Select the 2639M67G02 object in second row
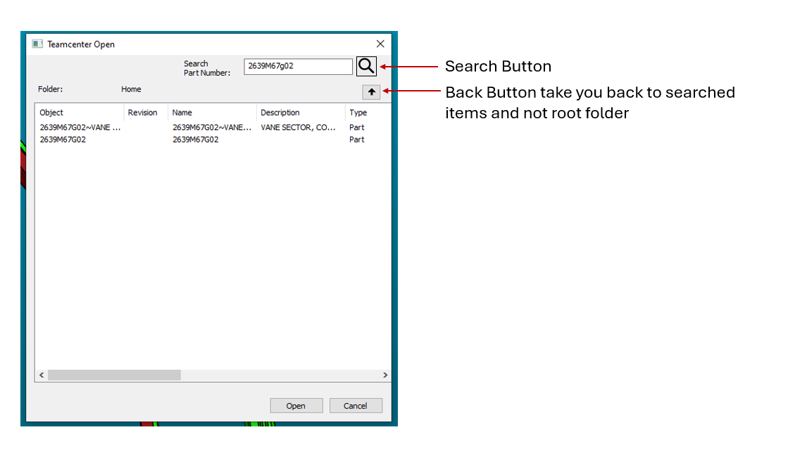 point(63,139)
